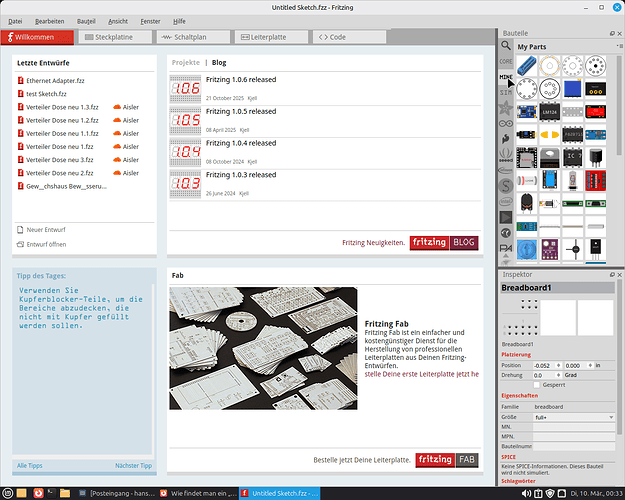Show the Projekte list
The image size is (625, 500).
click(186, 63)
